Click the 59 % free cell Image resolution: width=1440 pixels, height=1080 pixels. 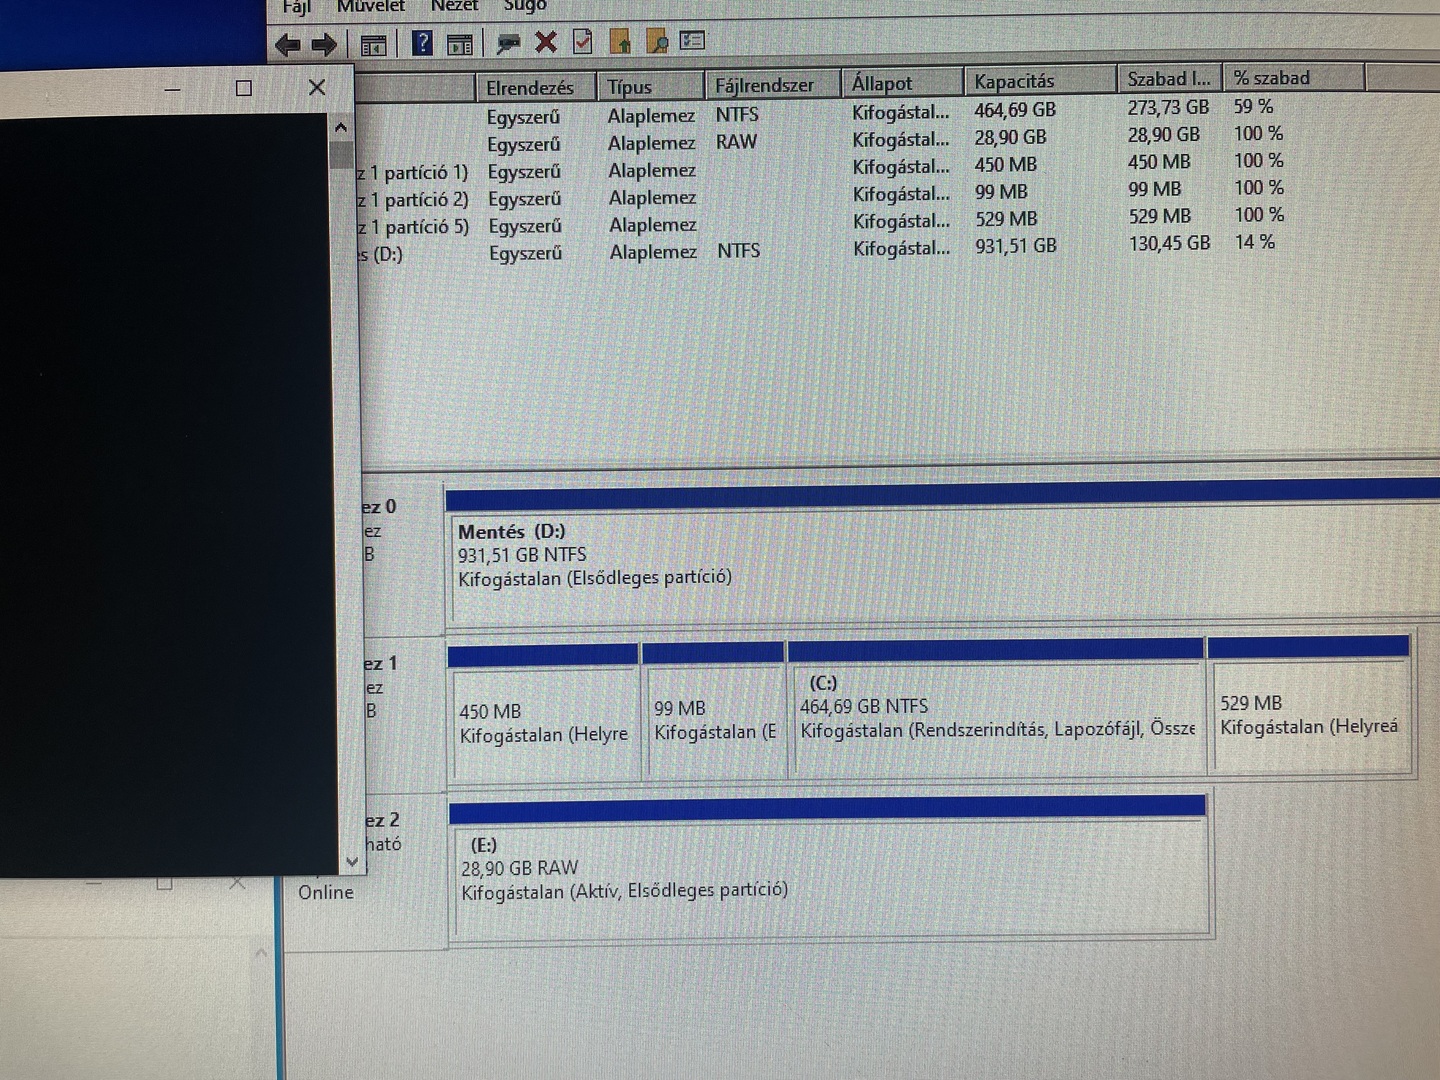tap(1253, 106)
